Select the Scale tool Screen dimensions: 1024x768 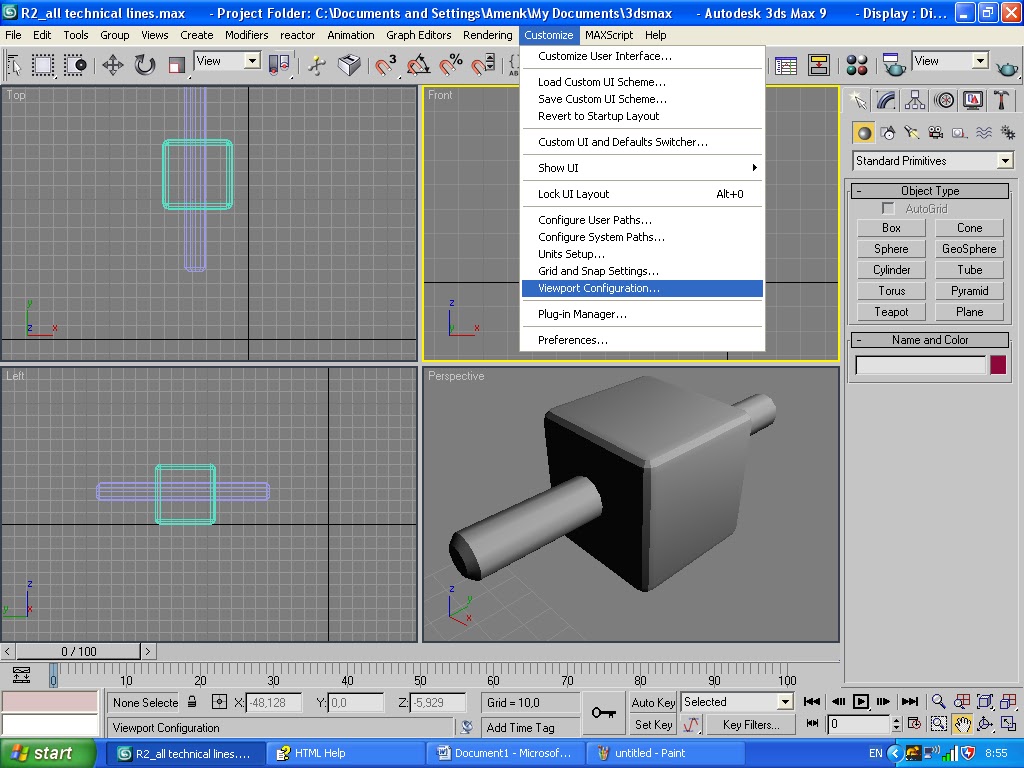click(x=176, y=65)
